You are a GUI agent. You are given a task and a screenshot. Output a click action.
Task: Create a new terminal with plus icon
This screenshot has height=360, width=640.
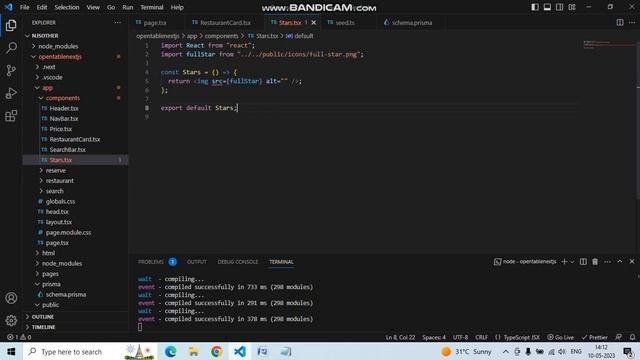pyautogui.click(x=564, y=262)
